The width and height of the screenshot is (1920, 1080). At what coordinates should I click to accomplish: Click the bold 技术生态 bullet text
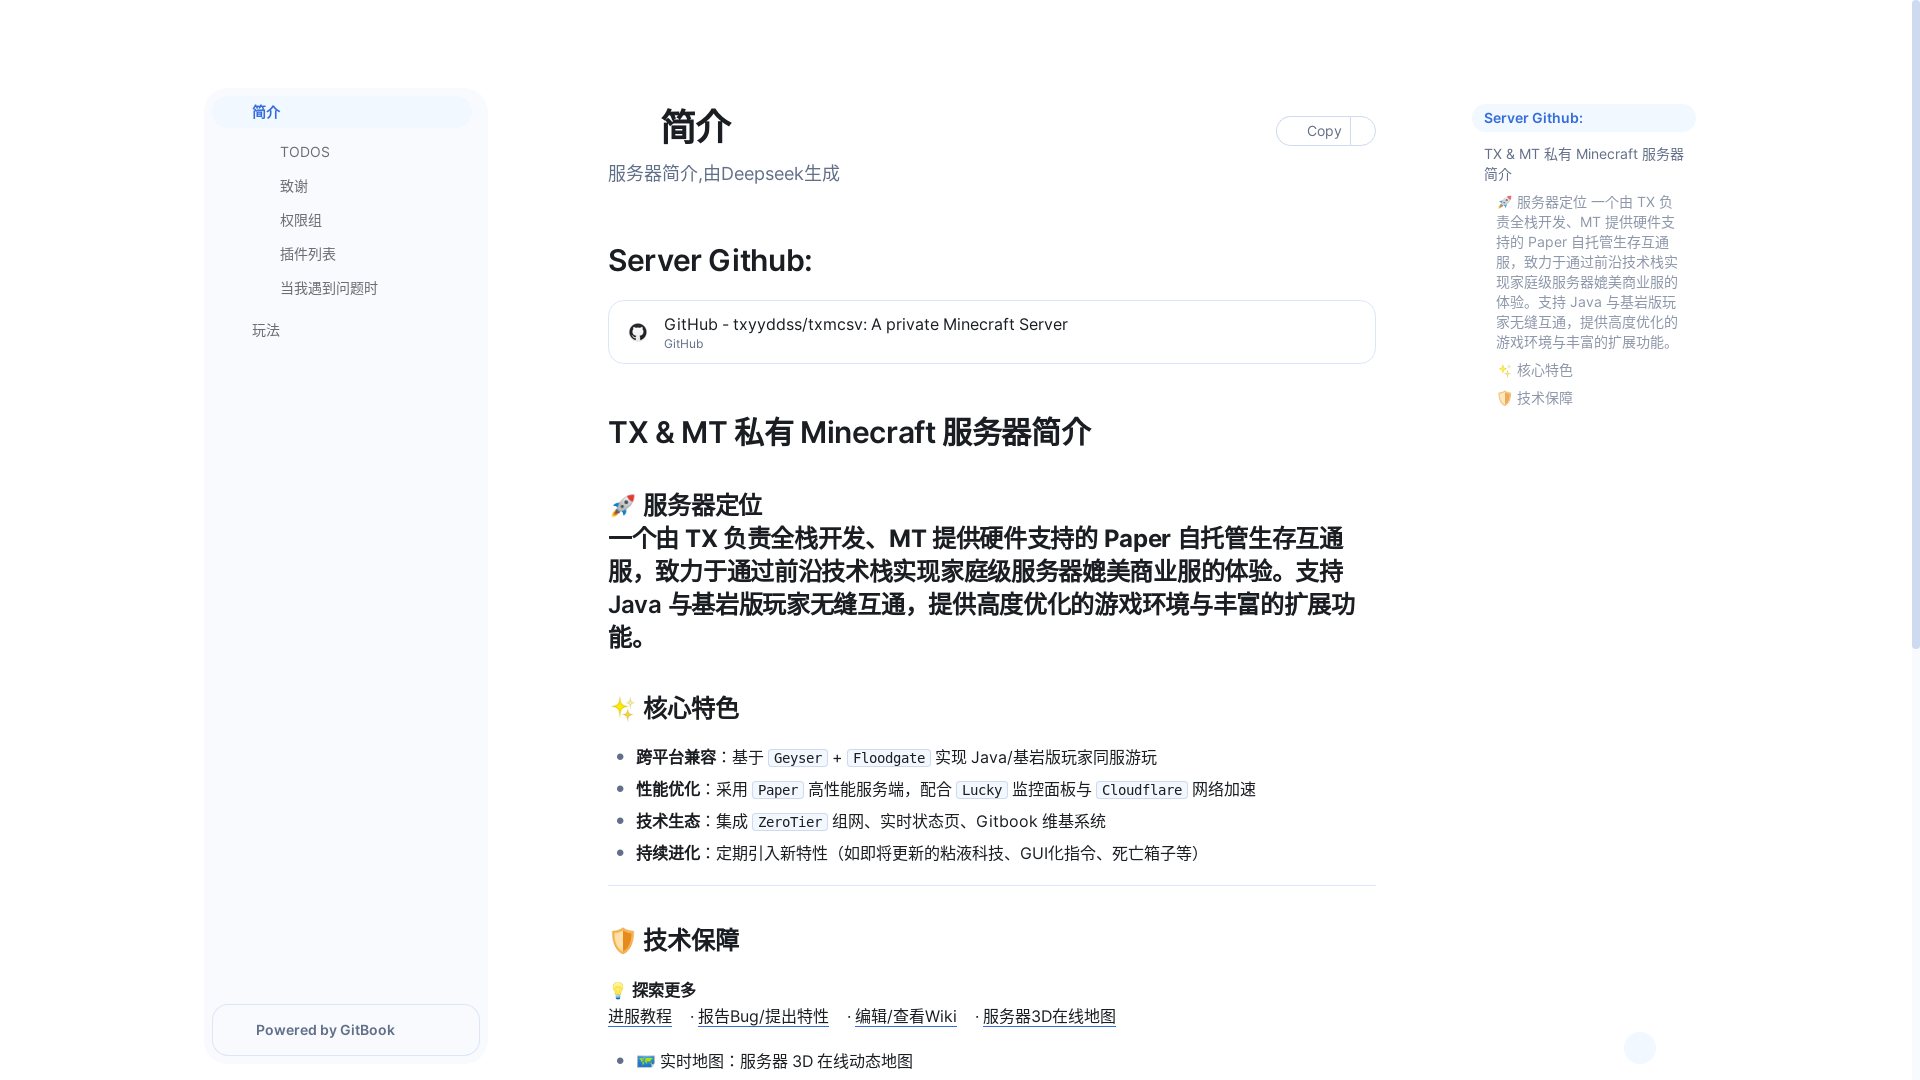668,821
